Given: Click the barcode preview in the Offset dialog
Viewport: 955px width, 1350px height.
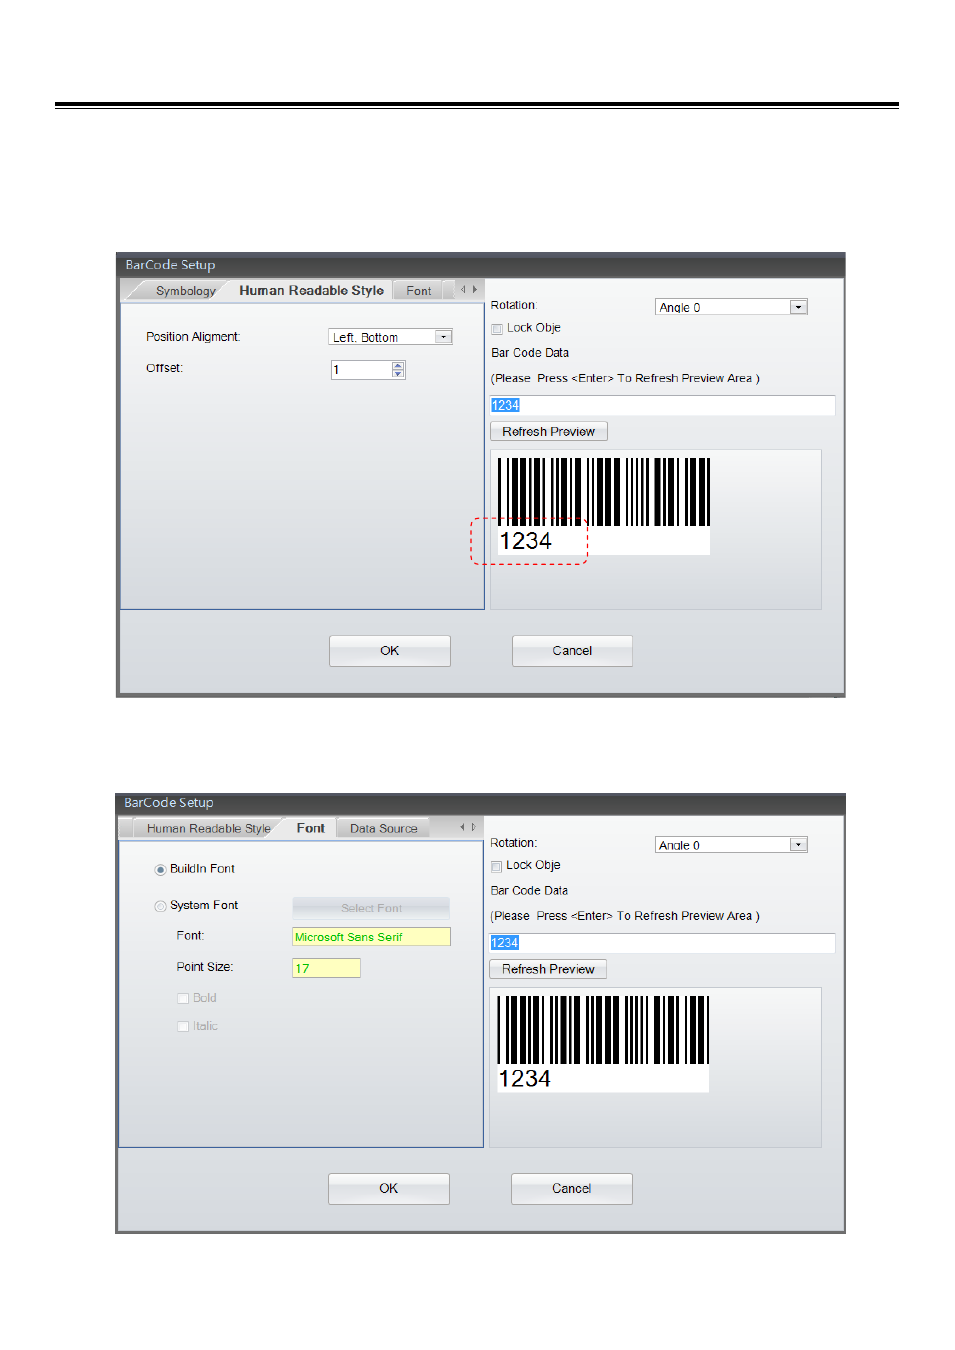Looking at the screenshot, I should pos(604,506).
